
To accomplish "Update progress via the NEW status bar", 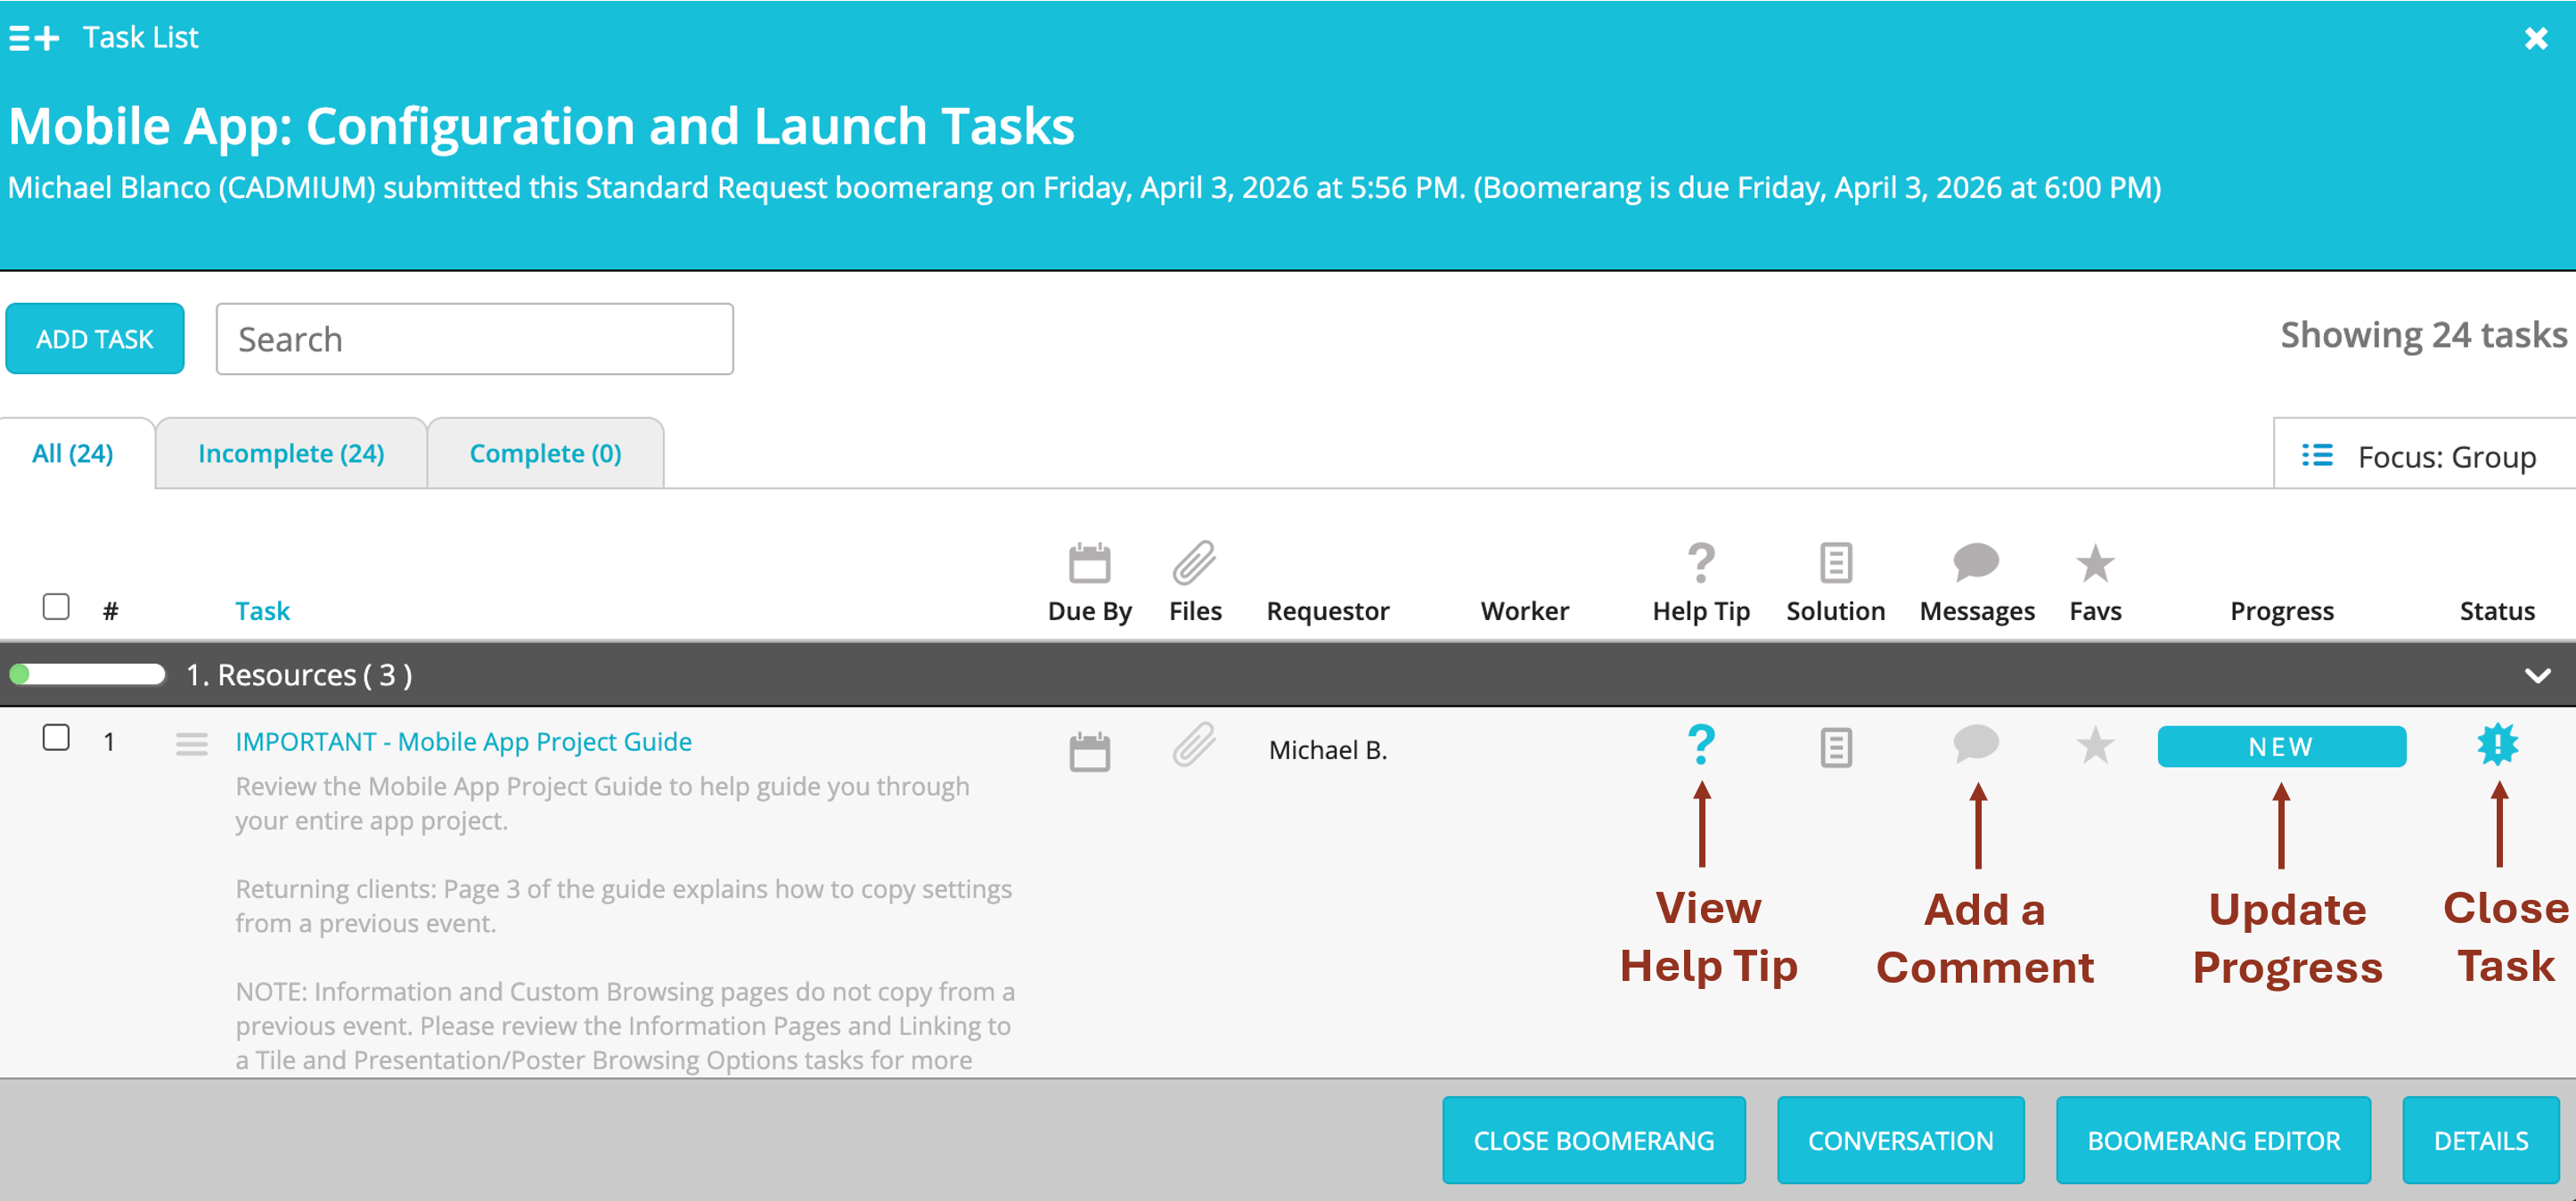I will (2282, 745).
